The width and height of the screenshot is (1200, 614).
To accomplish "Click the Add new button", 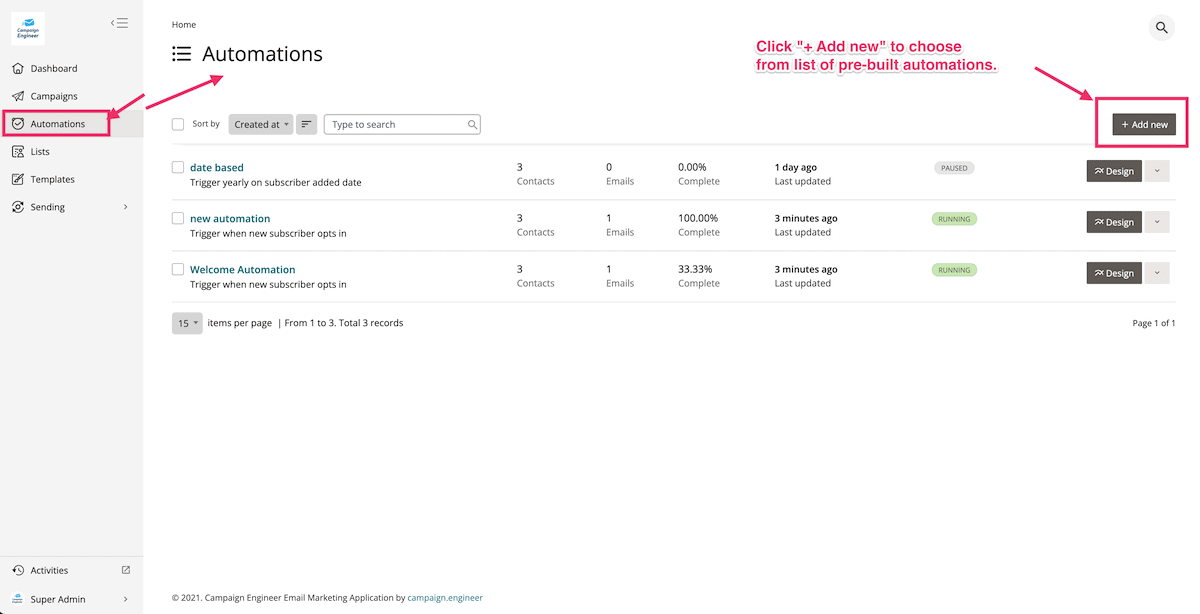I will coord(1144,125).
